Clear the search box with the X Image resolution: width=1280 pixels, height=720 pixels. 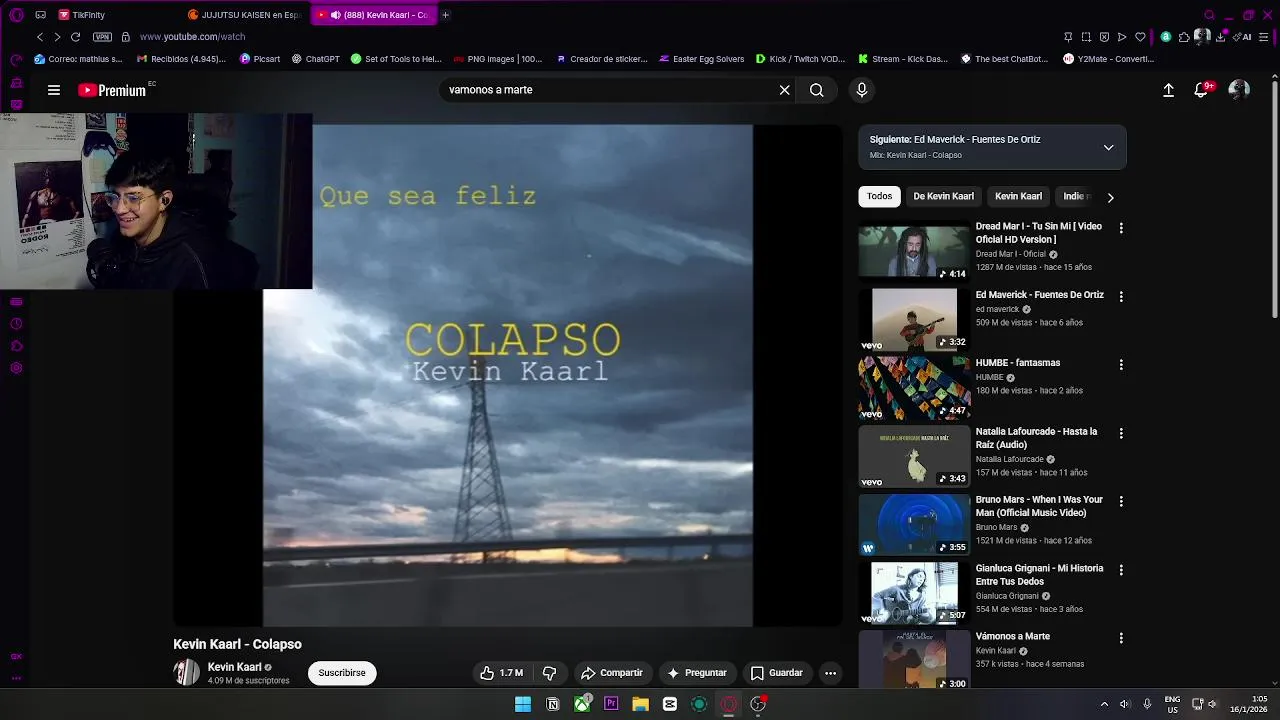(x=785, y=90)
